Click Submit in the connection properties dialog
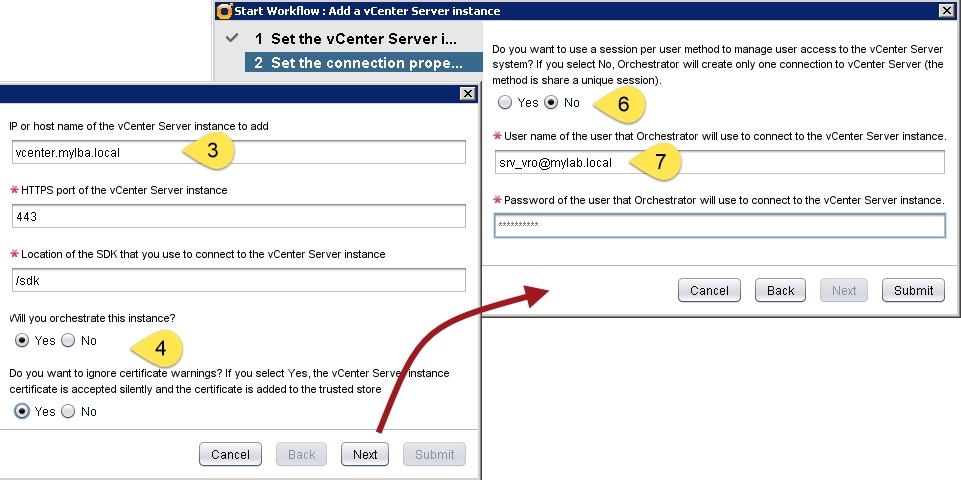 point(913,291)
